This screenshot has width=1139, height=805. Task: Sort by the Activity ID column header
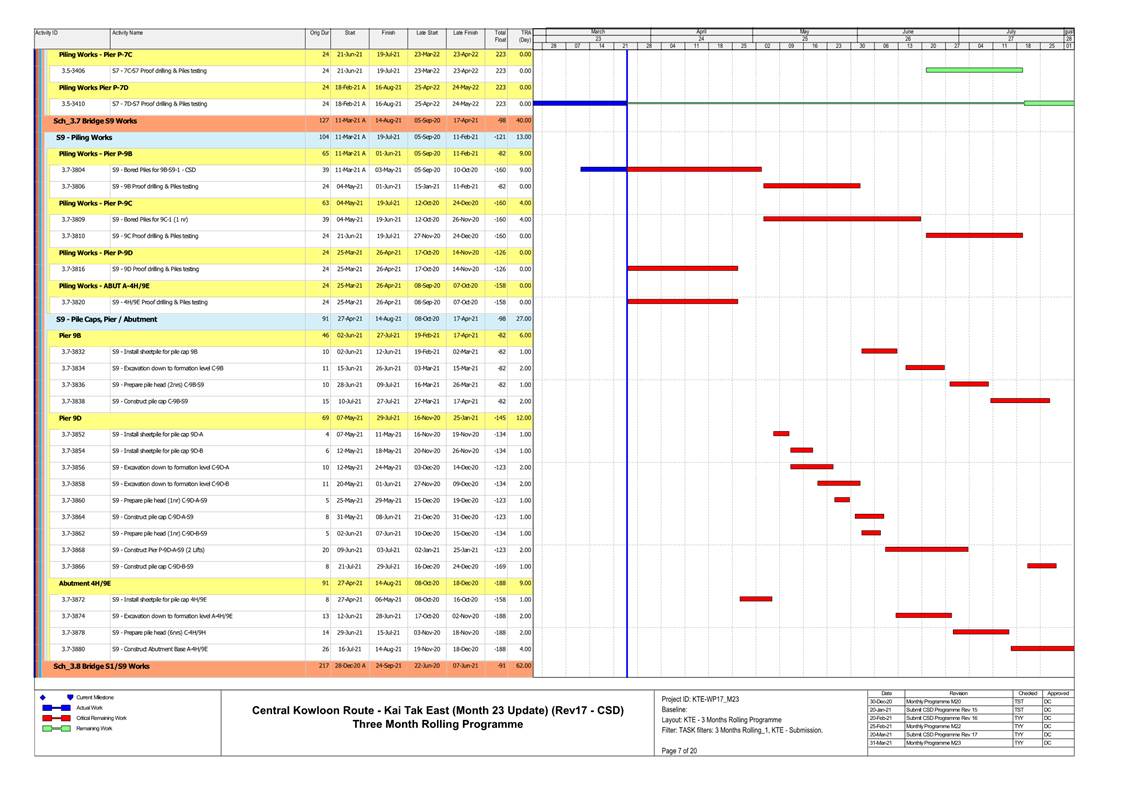point(47,33)
